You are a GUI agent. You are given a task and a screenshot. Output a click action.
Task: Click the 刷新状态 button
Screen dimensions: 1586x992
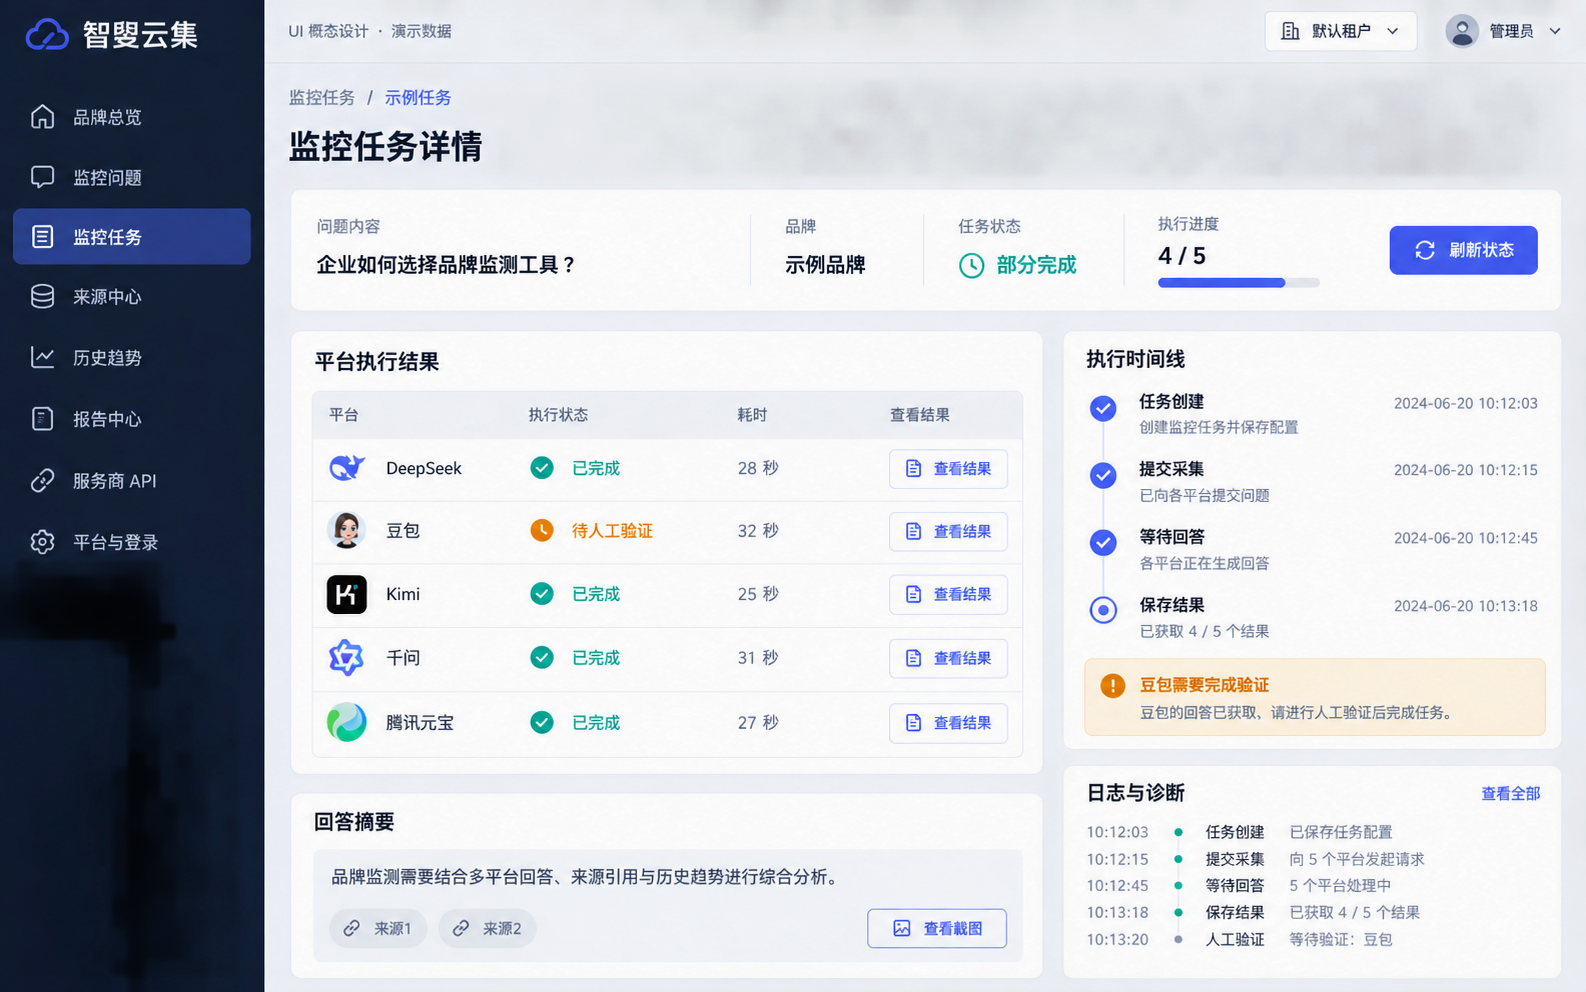pos(1463,250)
